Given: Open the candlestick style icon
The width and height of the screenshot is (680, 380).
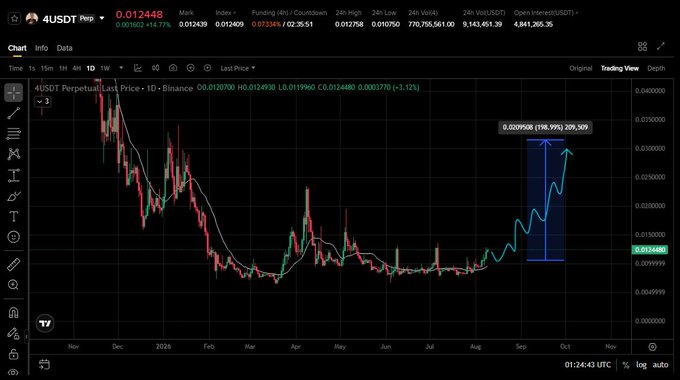Looking at the screenshot, I should 155,68.
